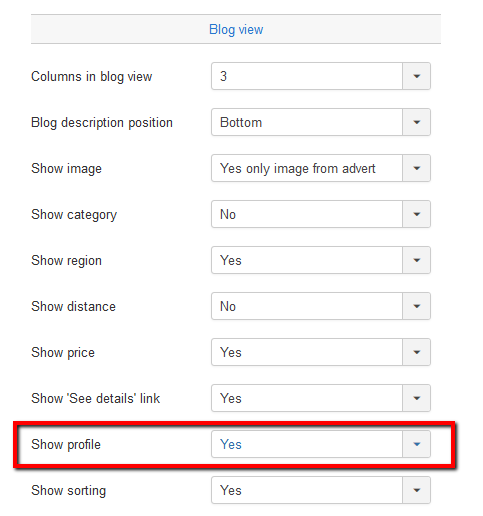This screenshot has height=516, width=483.
Task: Click the Show image dropdown arrow
Action: [x=416, y=168]
